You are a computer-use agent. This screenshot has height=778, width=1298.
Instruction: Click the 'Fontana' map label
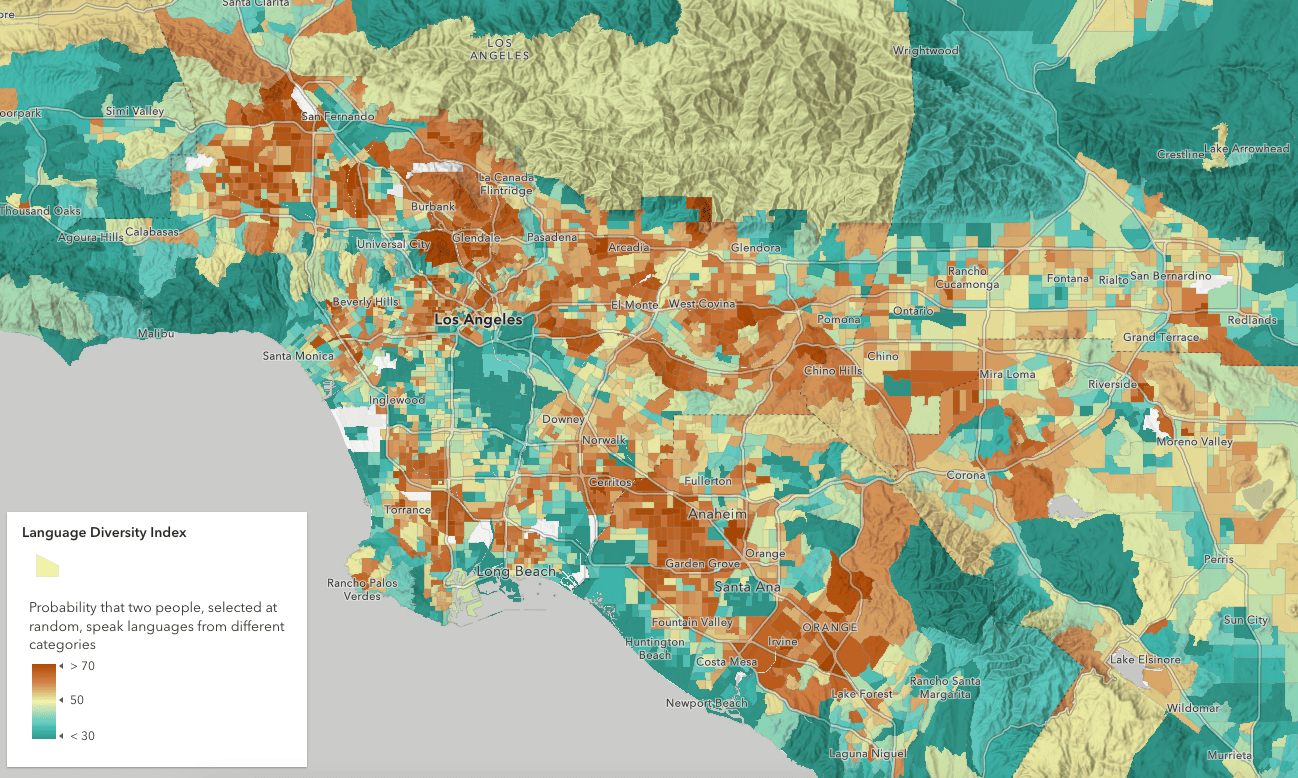[x=1066, y=278]
